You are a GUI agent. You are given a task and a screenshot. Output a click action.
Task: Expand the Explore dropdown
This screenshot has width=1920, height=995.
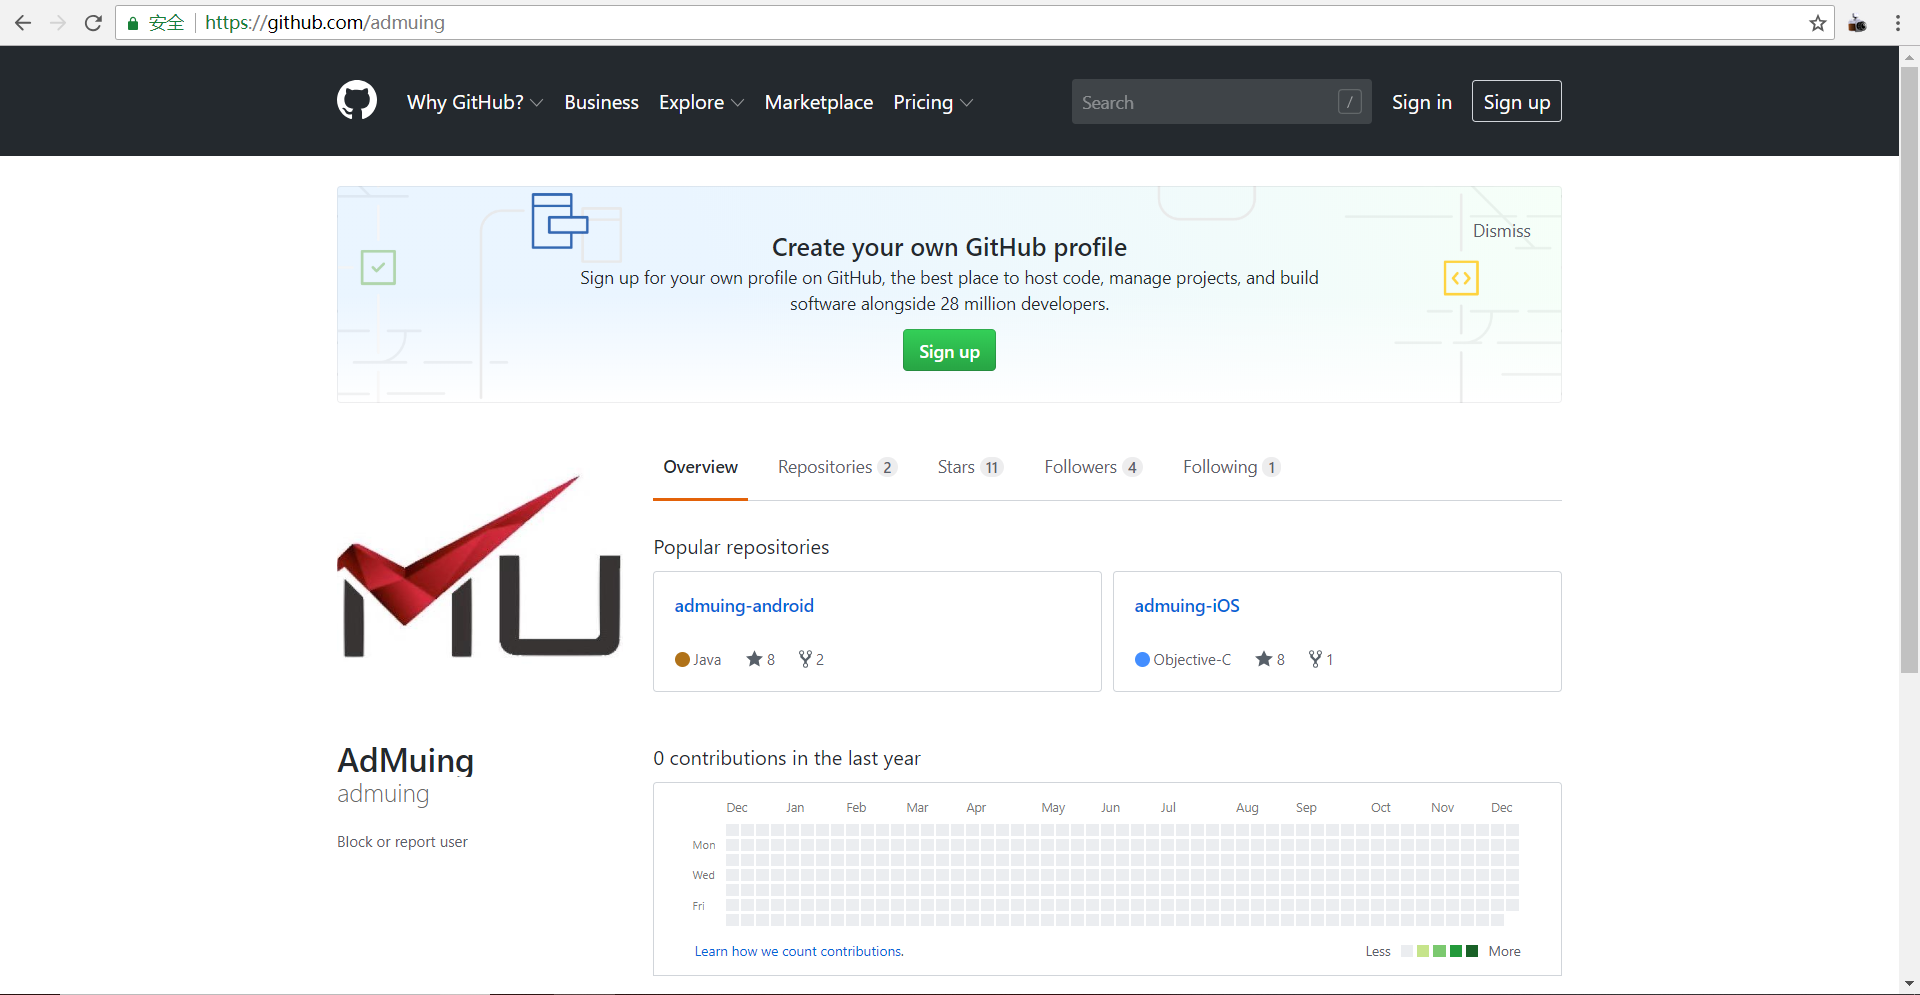[701, 102]
